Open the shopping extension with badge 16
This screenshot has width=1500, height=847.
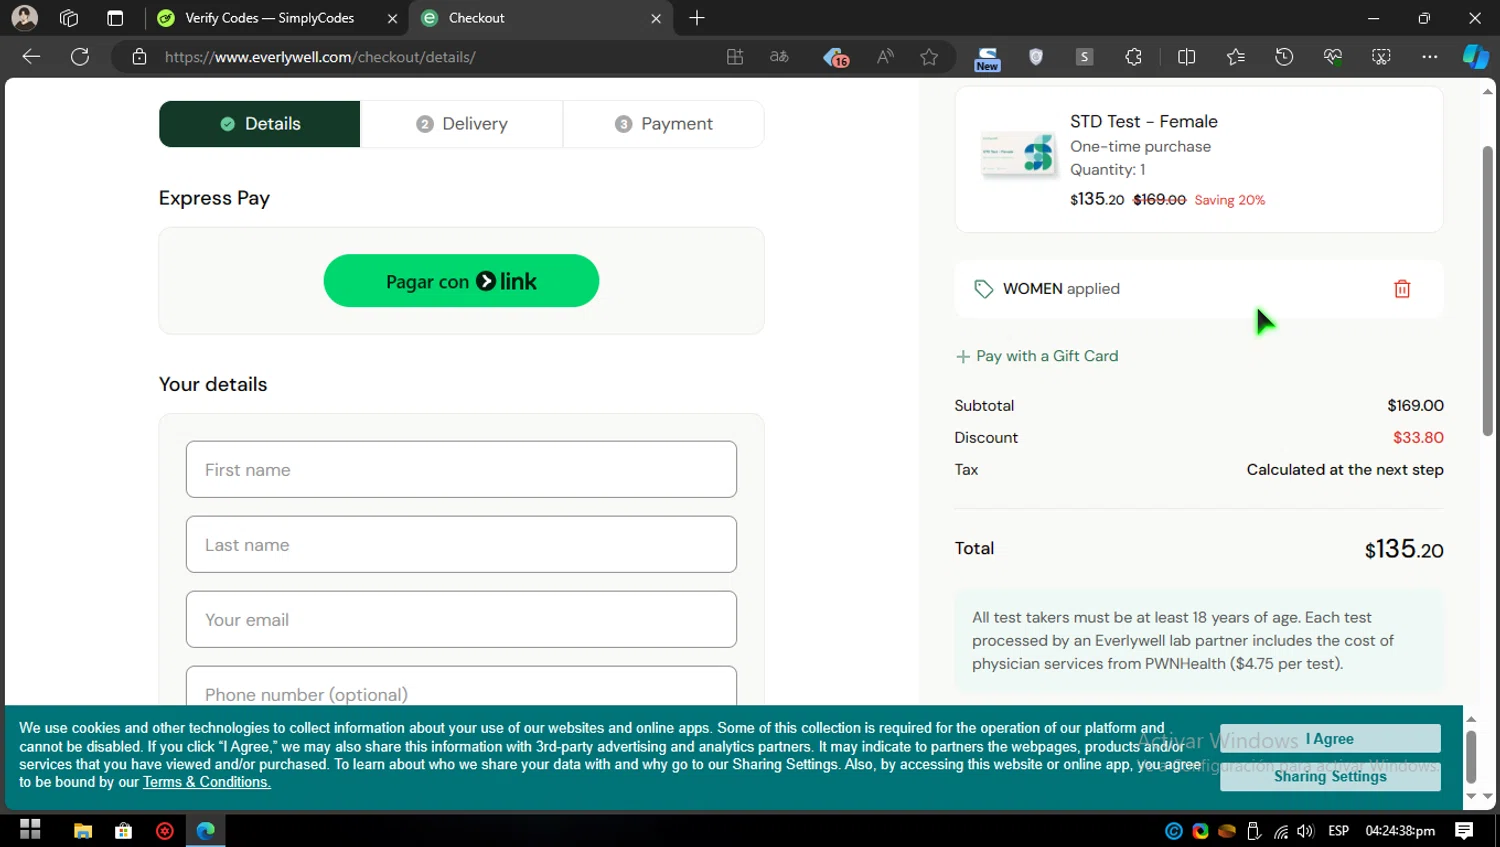click(x=835, y=58)
